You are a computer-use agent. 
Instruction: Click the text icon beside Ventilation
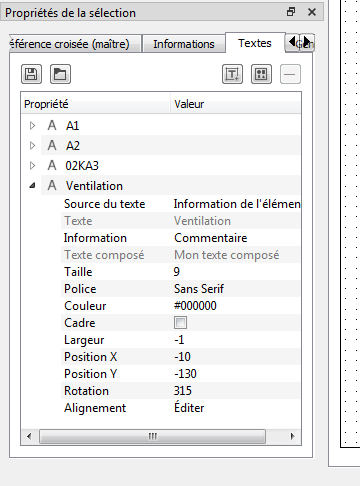click(x=52, y=185)
